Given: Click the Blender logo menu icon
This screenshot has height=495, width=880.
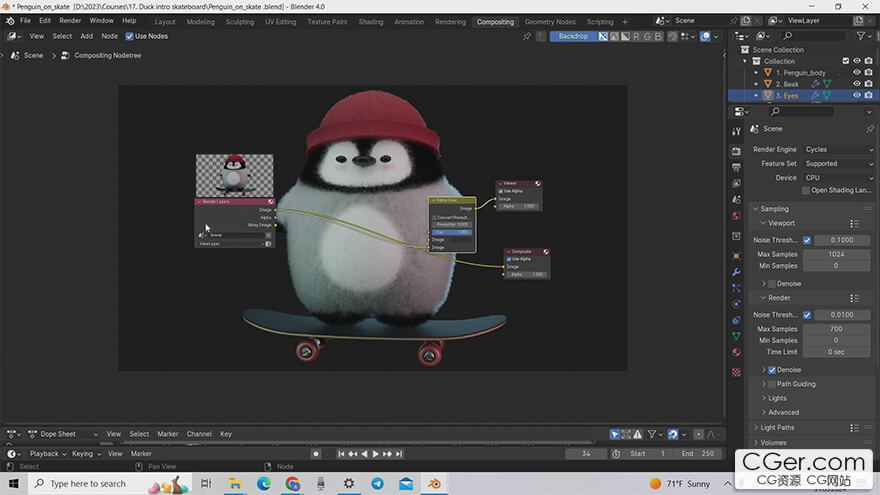Looking at the screenshot, I should (x=10, y=21).
